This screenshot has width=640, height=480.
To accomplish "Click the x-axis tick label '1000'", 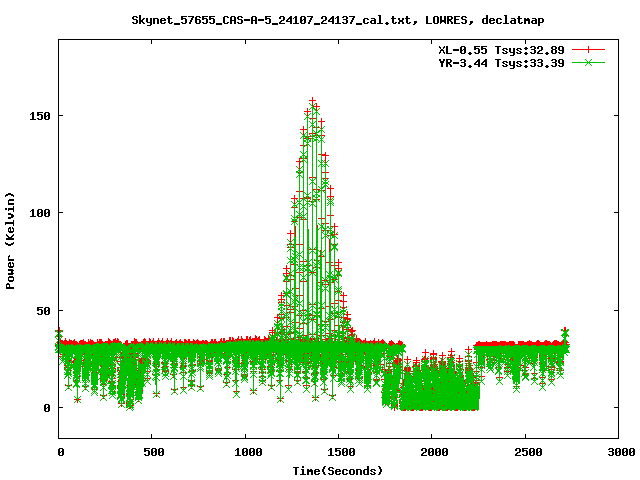I will 248,452.
